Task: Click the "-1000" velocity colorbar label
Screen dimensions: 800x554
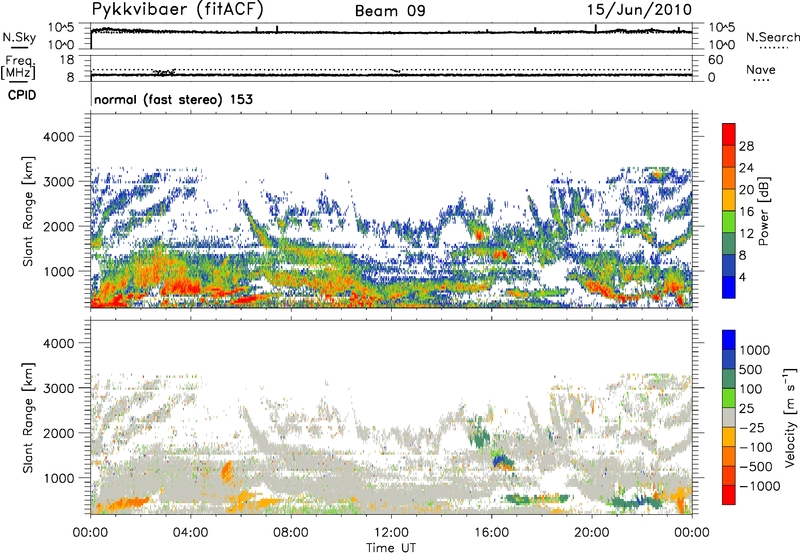Action: tap(760, 486)
